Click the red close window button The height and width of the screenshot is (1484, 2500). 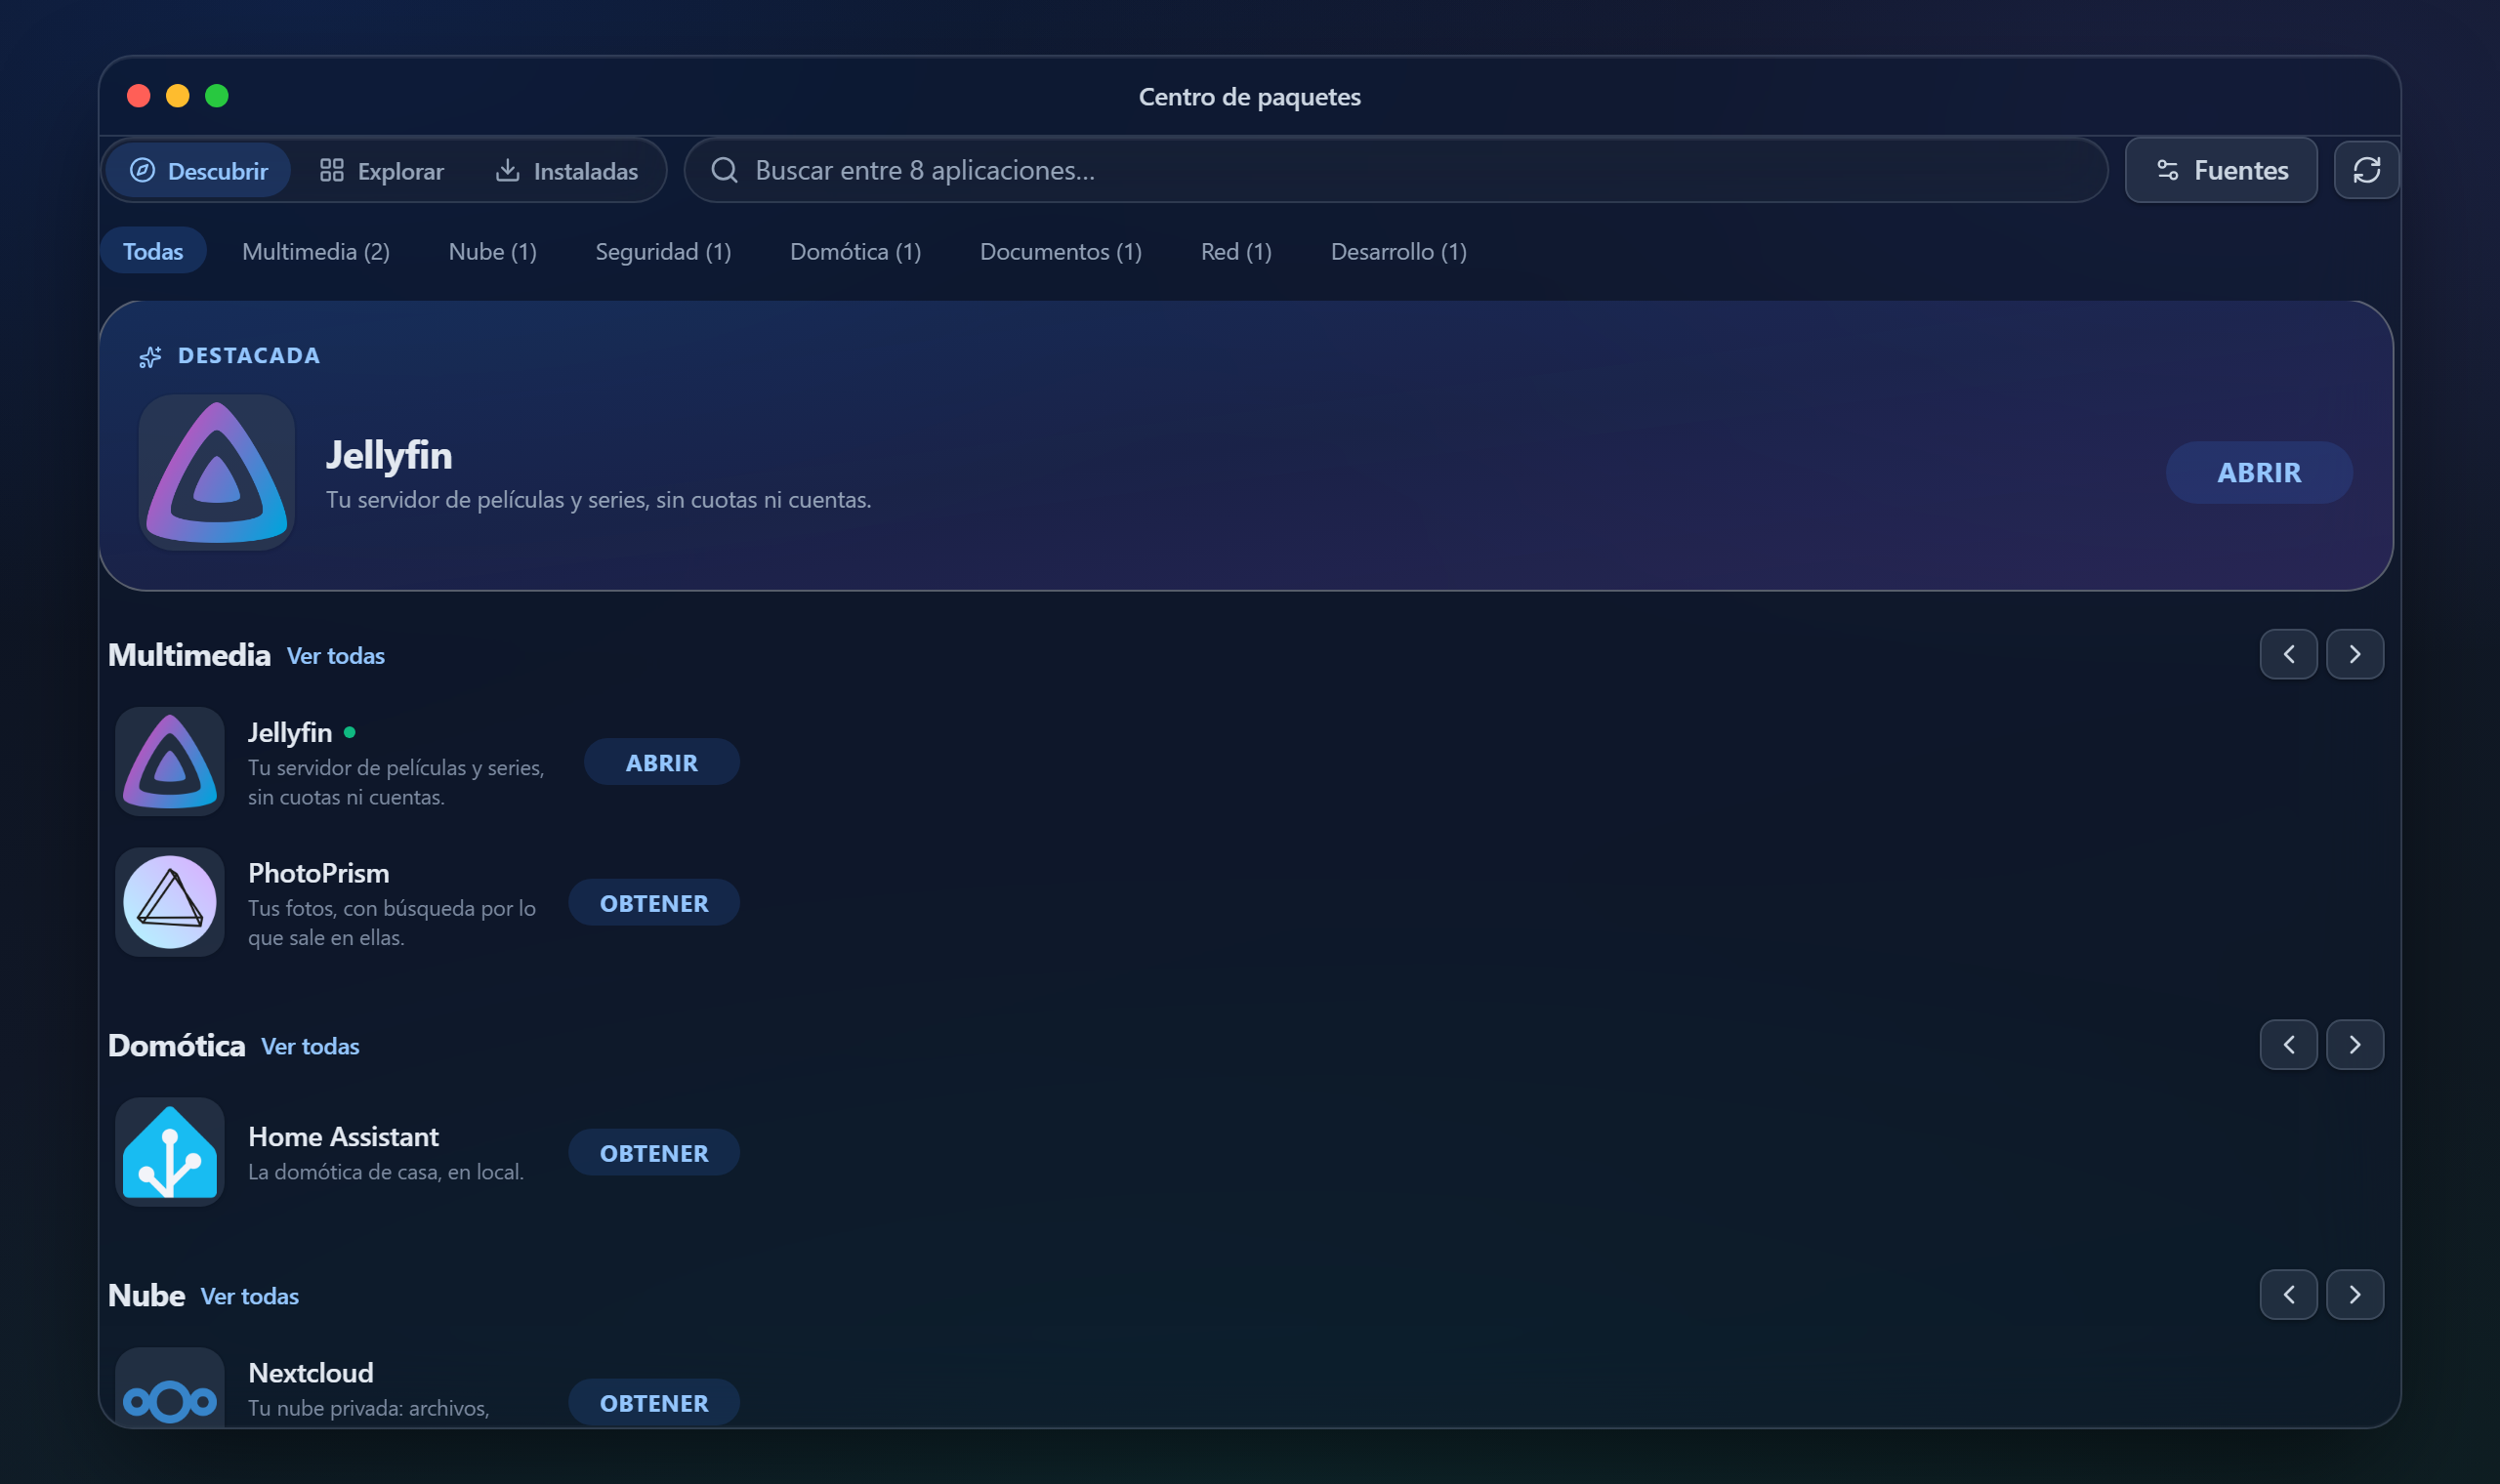click(139, 96)
